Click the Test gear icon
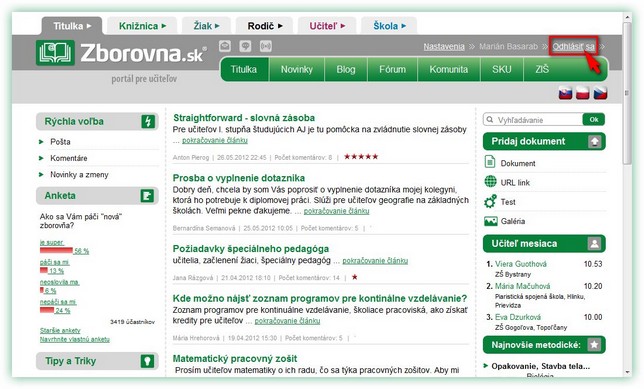Viewport: 644px width, 389px height. coord(490,201)
